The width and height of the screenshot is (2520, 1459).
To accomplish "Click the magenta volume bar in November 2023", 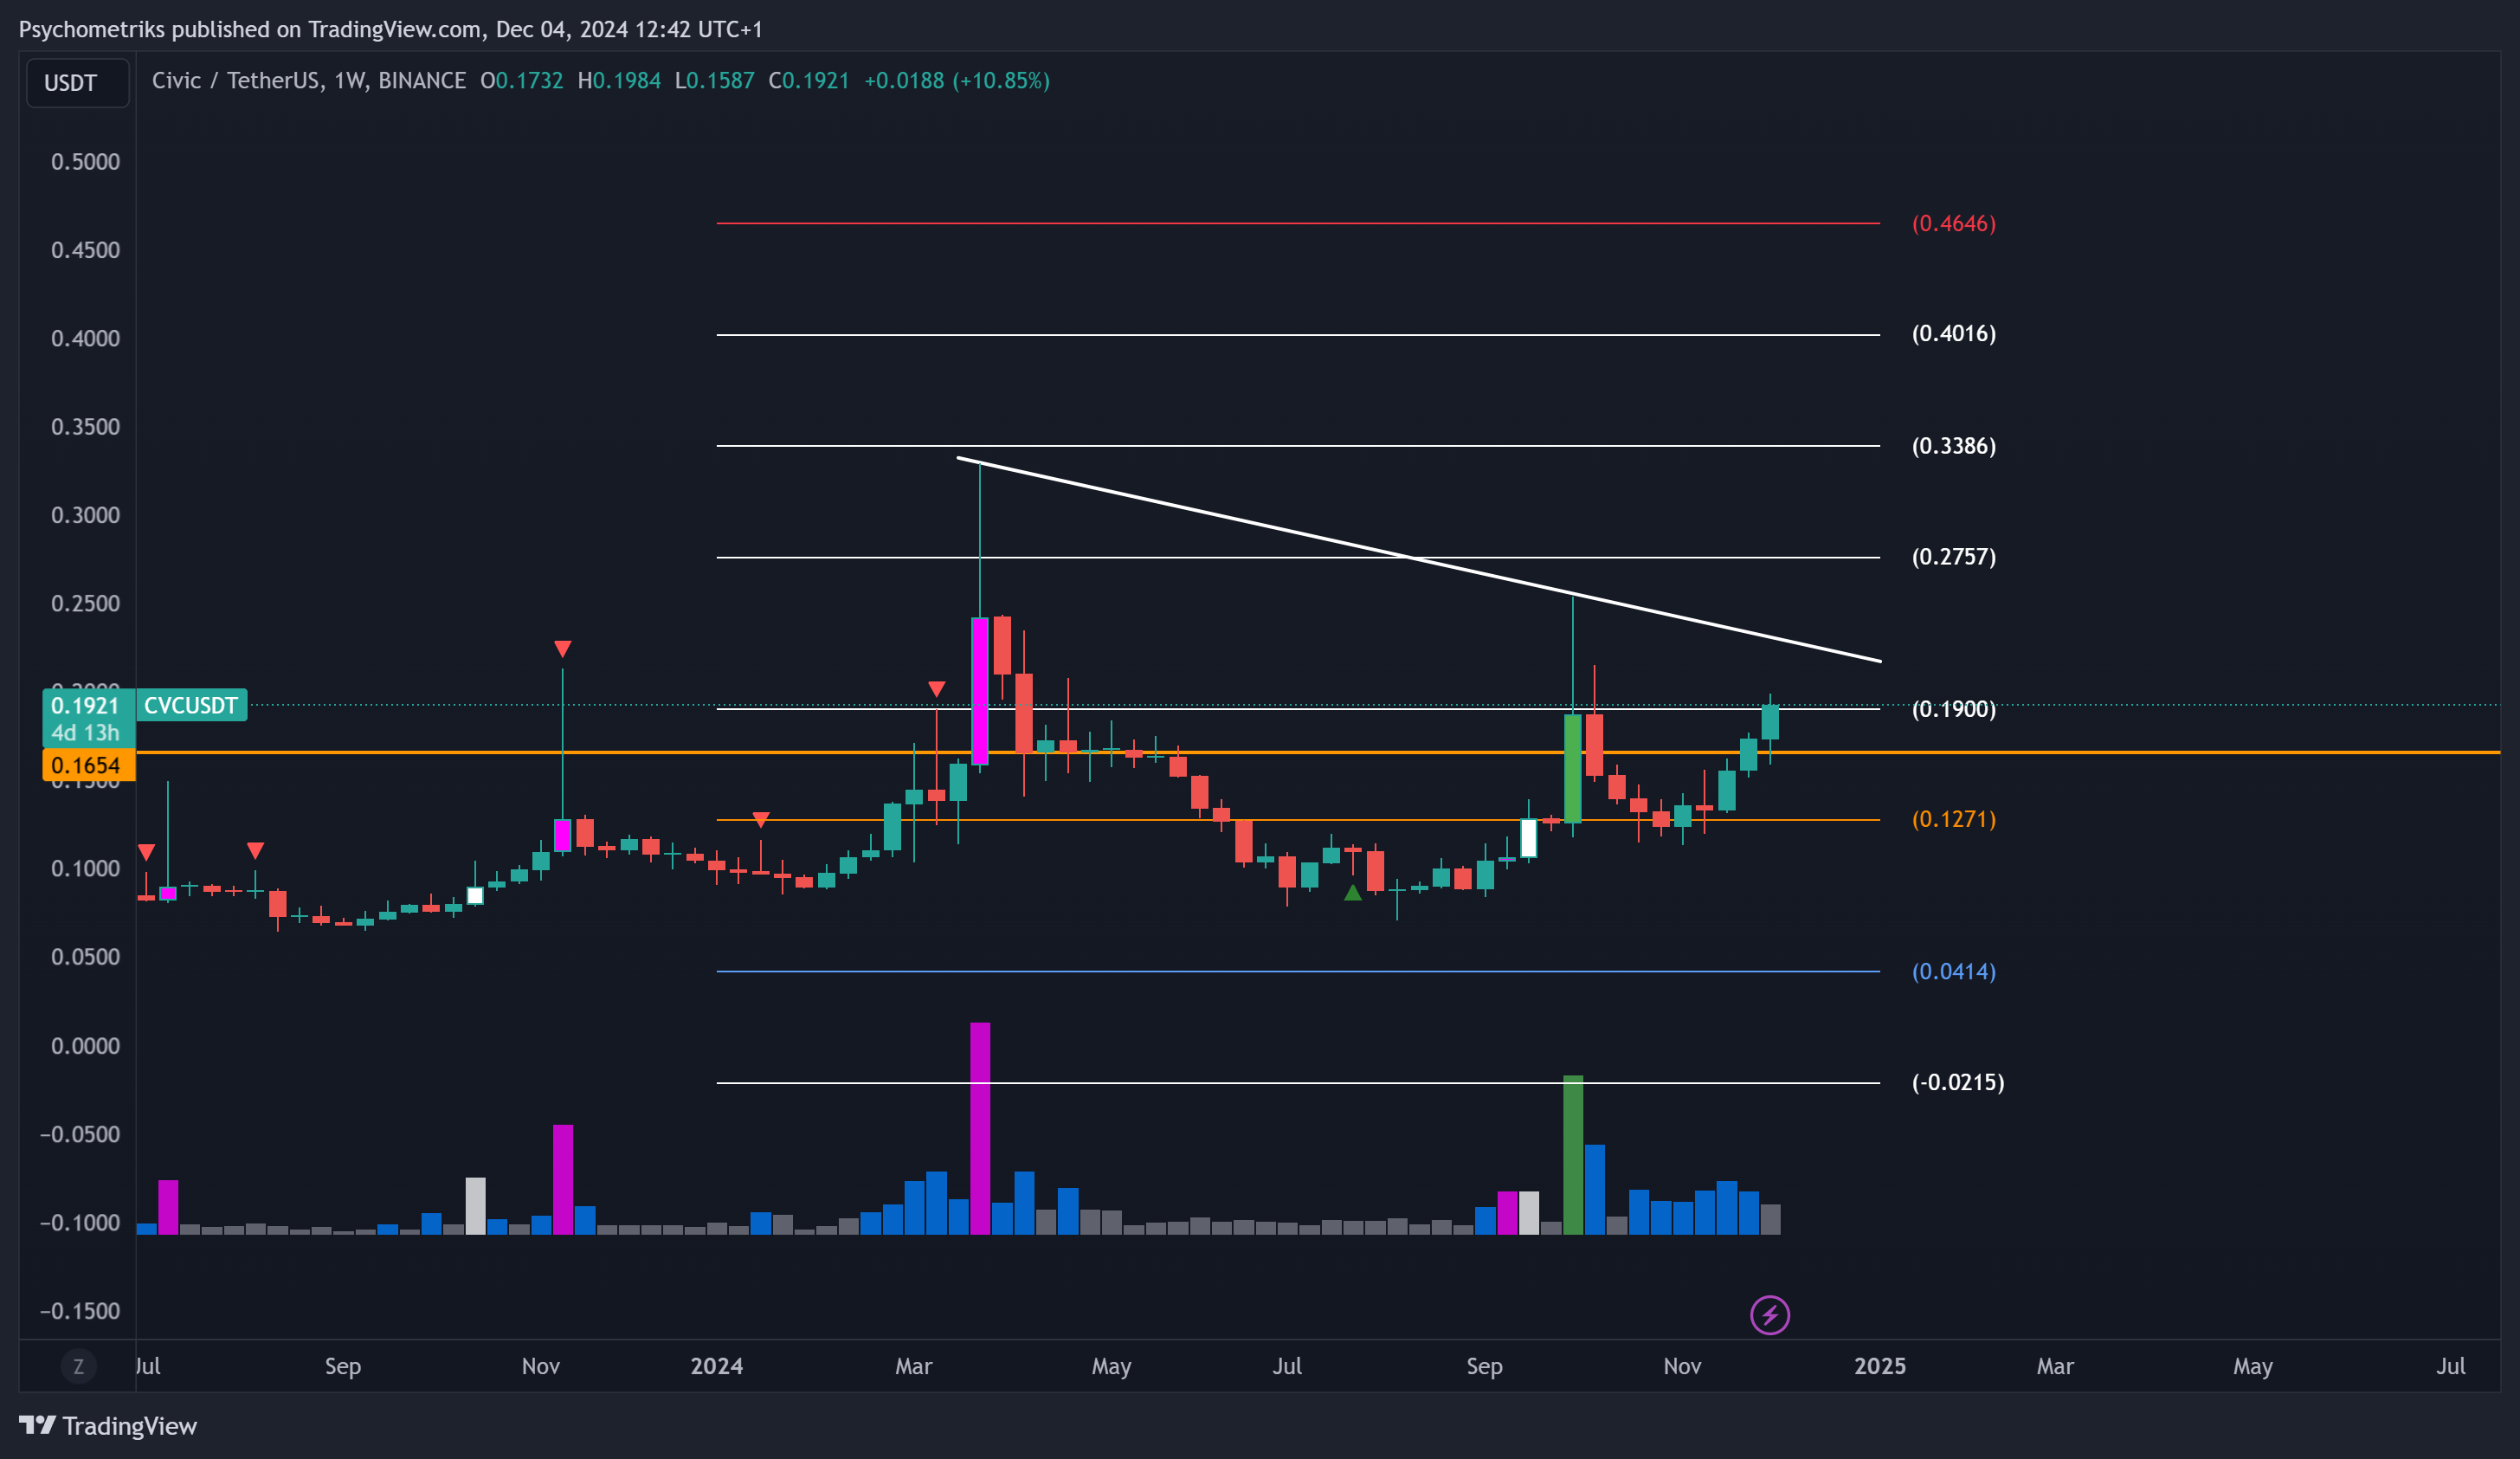I will coord(563,1180).
